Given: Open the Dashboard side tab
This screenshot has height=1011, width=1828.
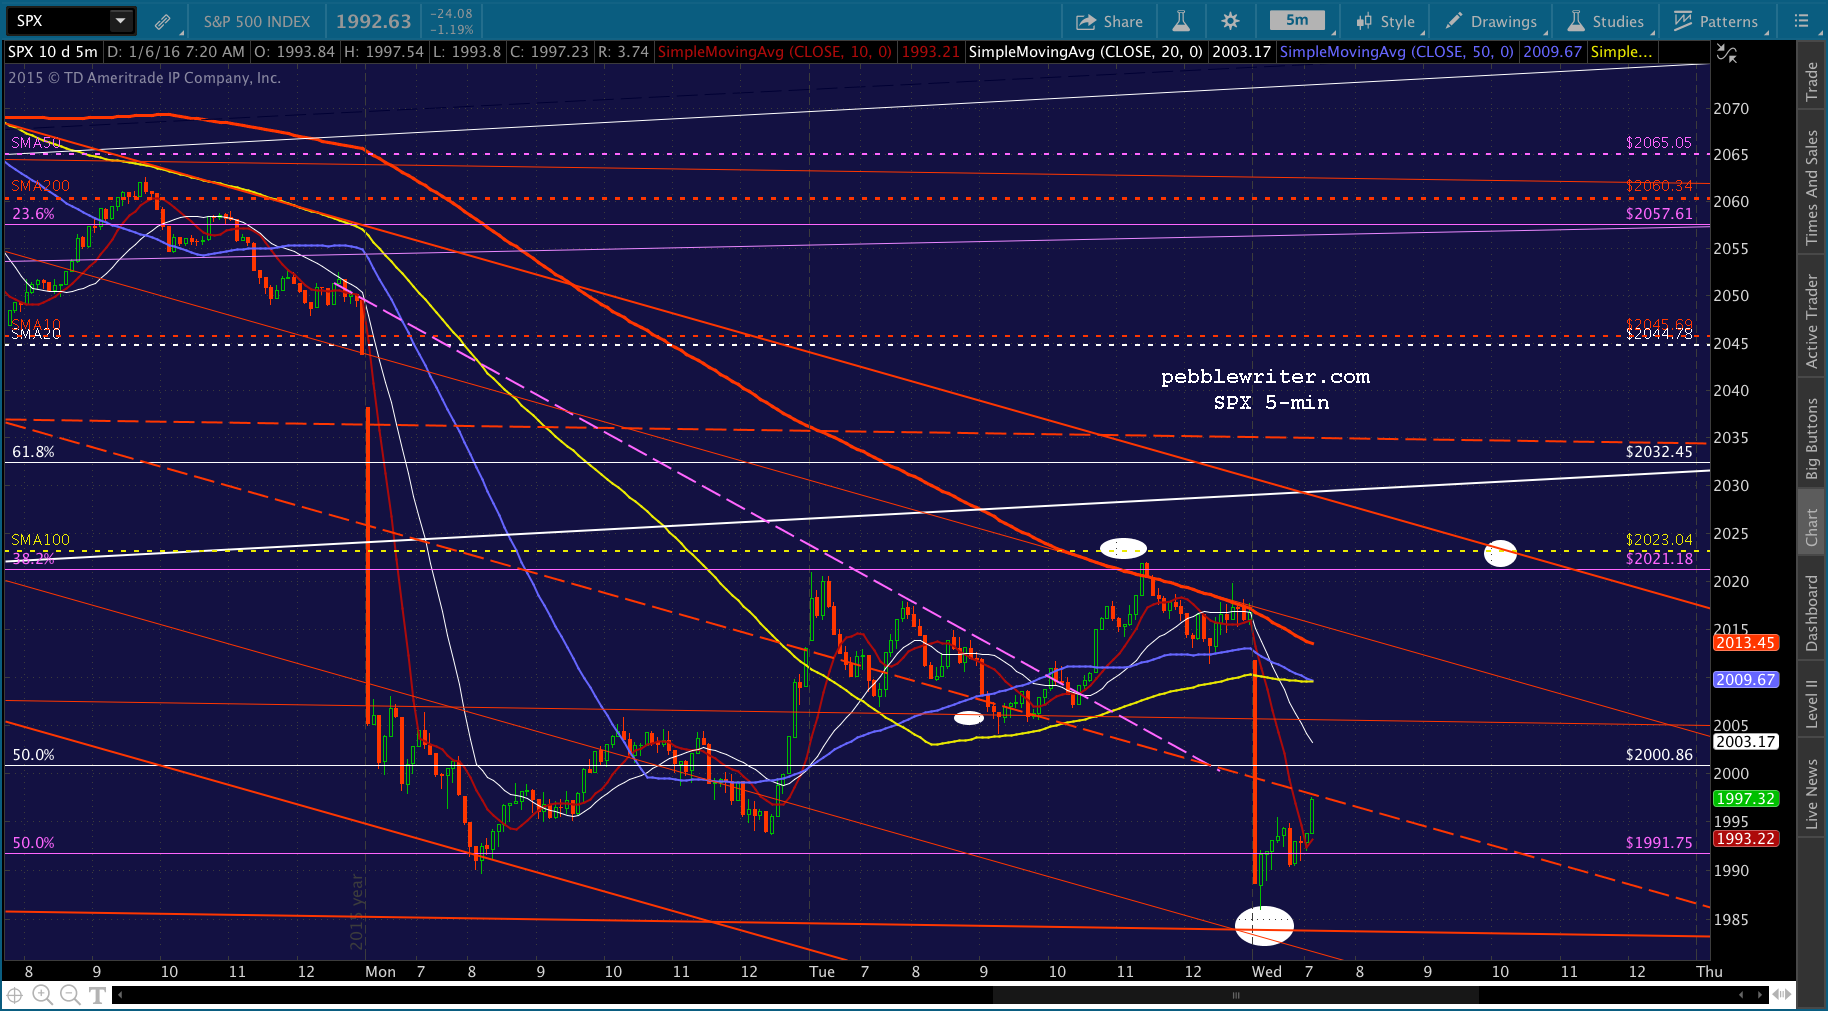Looking at the screenshot, I should click(1811, 613).
